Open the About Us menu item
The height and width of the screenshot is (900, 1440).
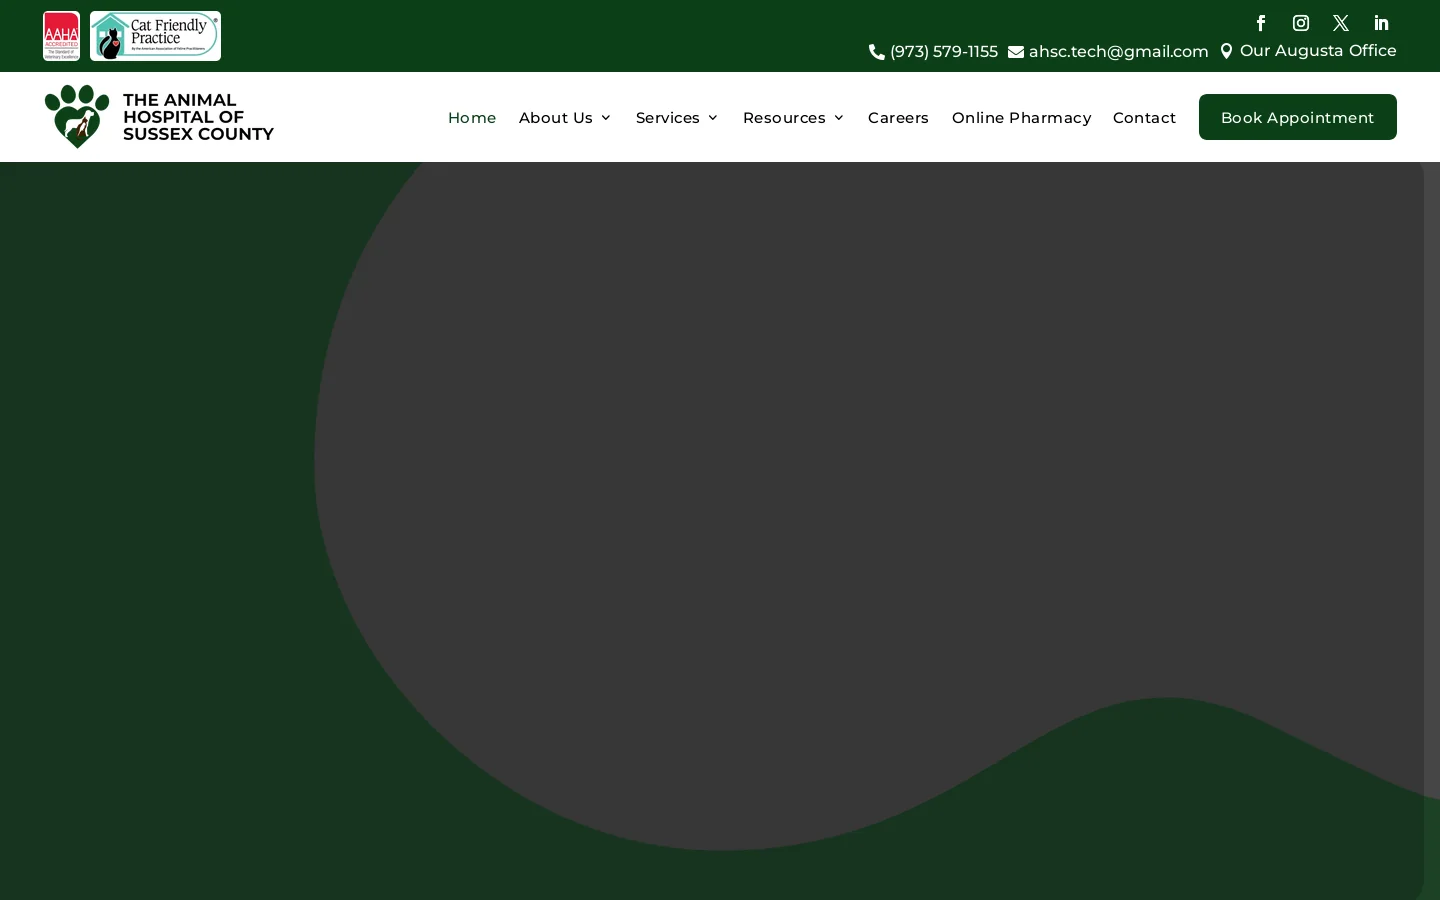[x=556, y=118]
